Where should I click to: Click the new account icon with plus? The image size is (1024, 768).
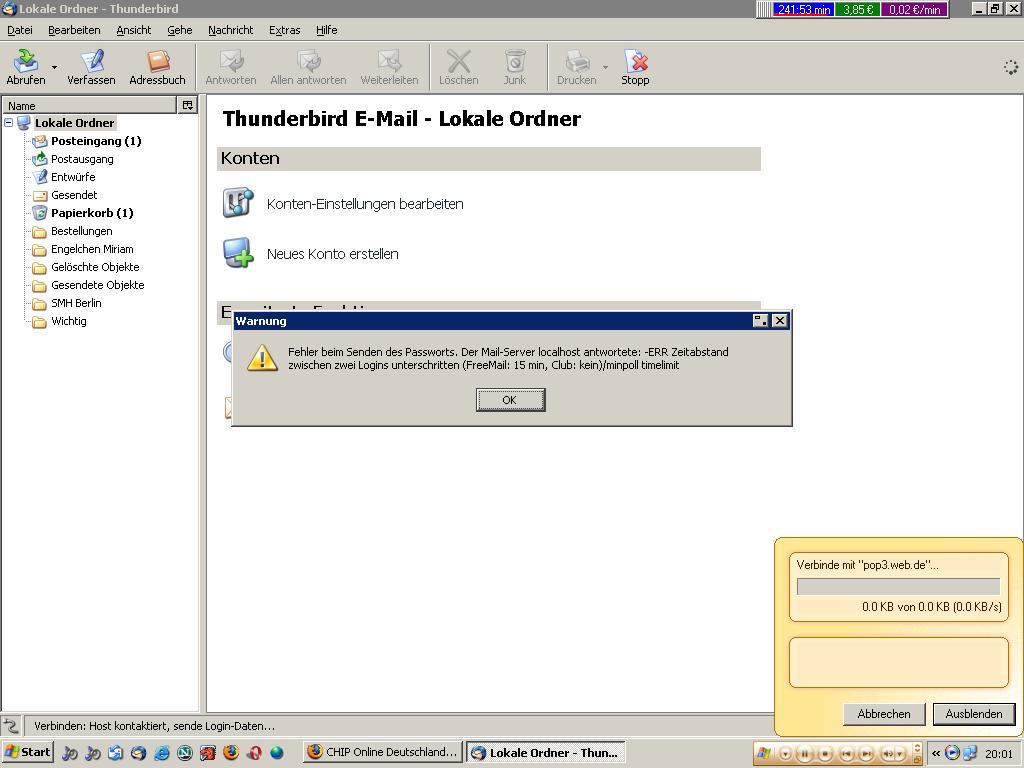[x=238, y=253]
